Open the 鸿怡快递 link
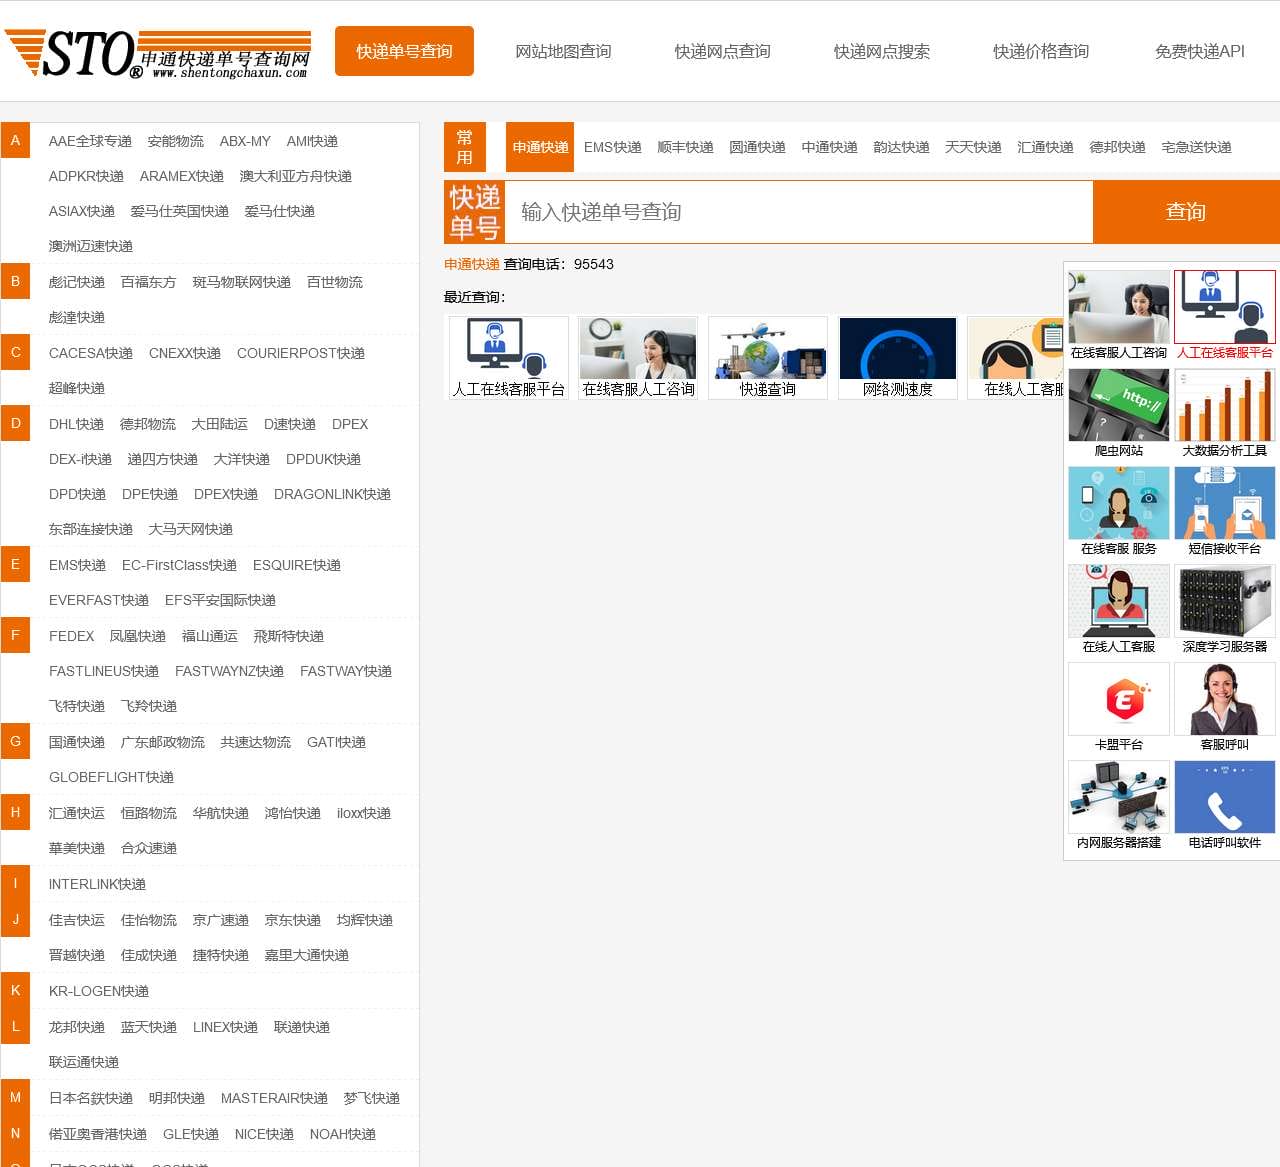The height and width of the screenshot is (1167, 1280). 293,813
